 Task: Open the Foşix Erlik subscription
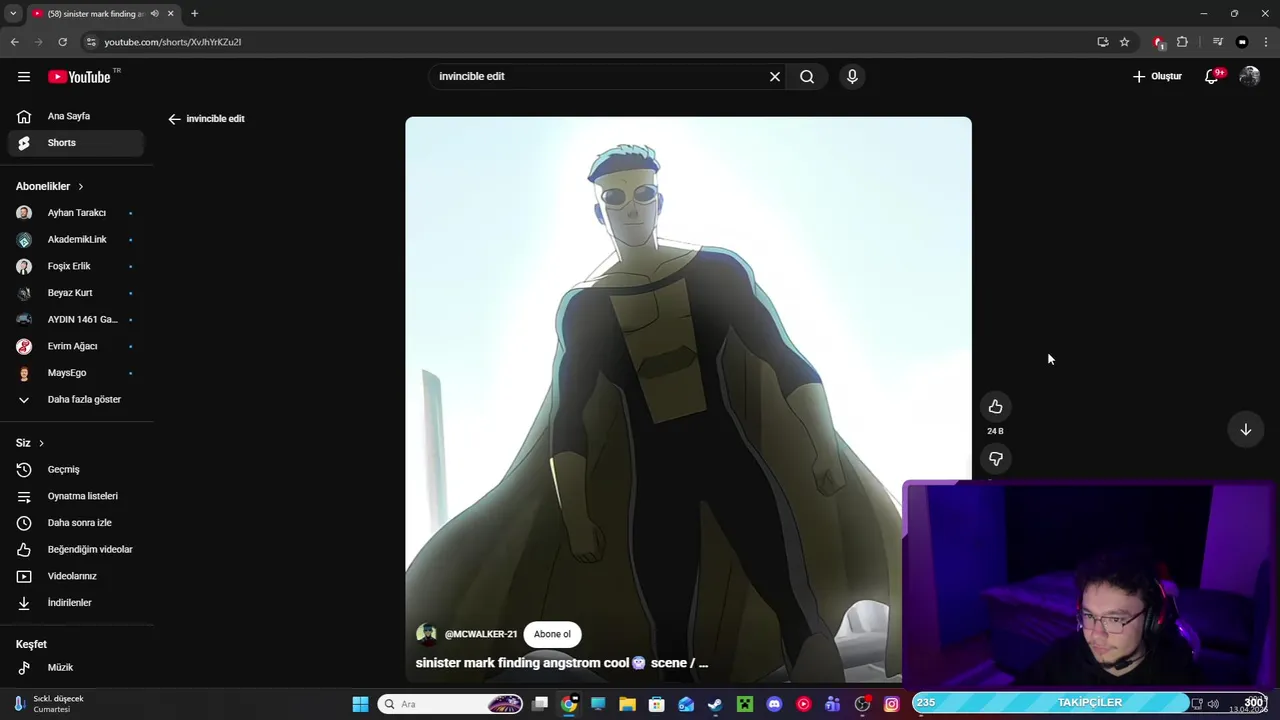click(x=76, y=266)
